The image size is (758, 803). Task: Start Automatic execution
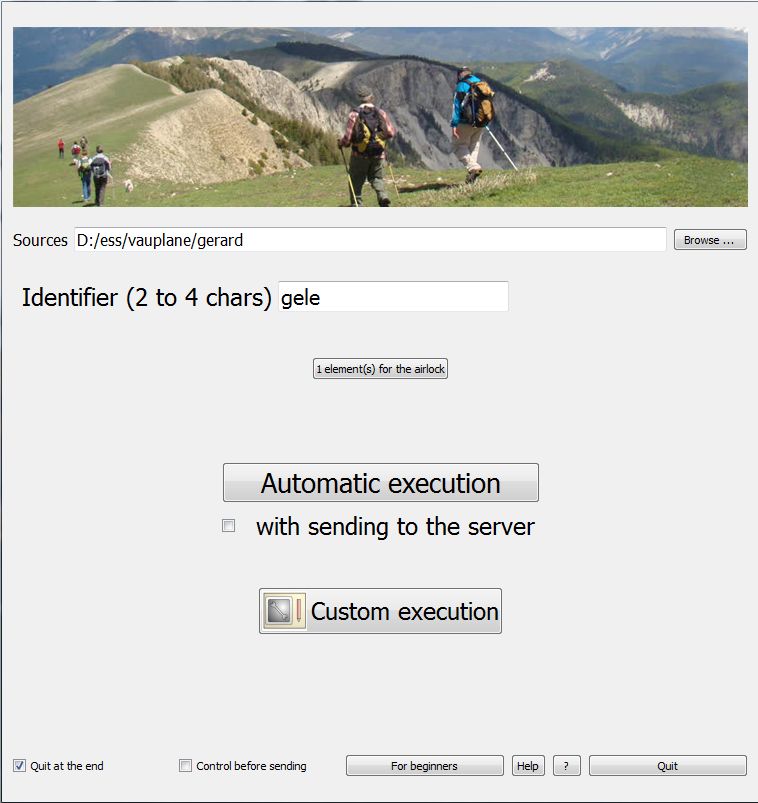pos(381,482)
